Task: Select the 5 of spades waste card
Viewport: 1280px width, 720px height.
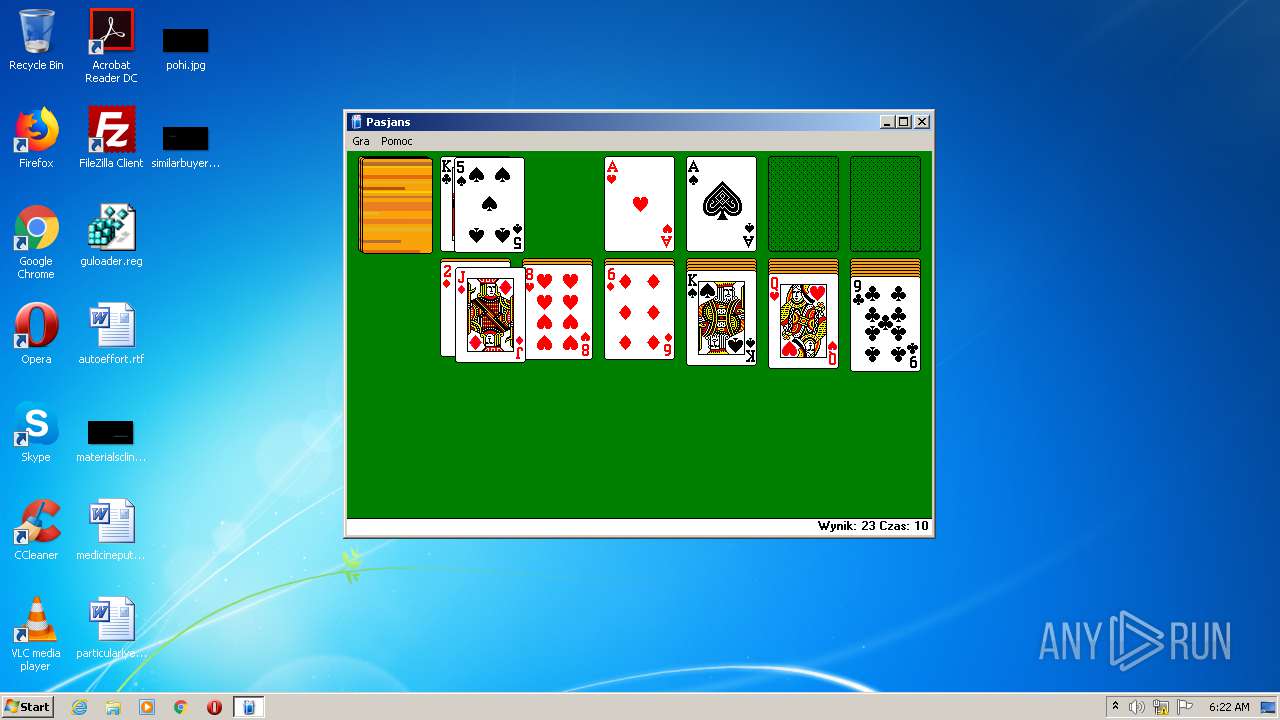Action: click(x=489, y=204)
